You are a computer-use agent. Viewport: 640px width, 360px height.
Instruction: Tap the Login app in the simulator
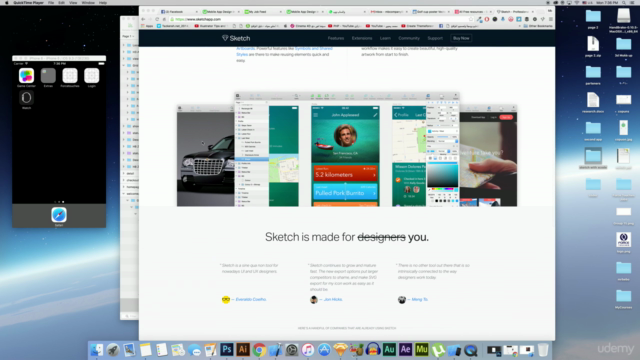[x=91, y=76]
